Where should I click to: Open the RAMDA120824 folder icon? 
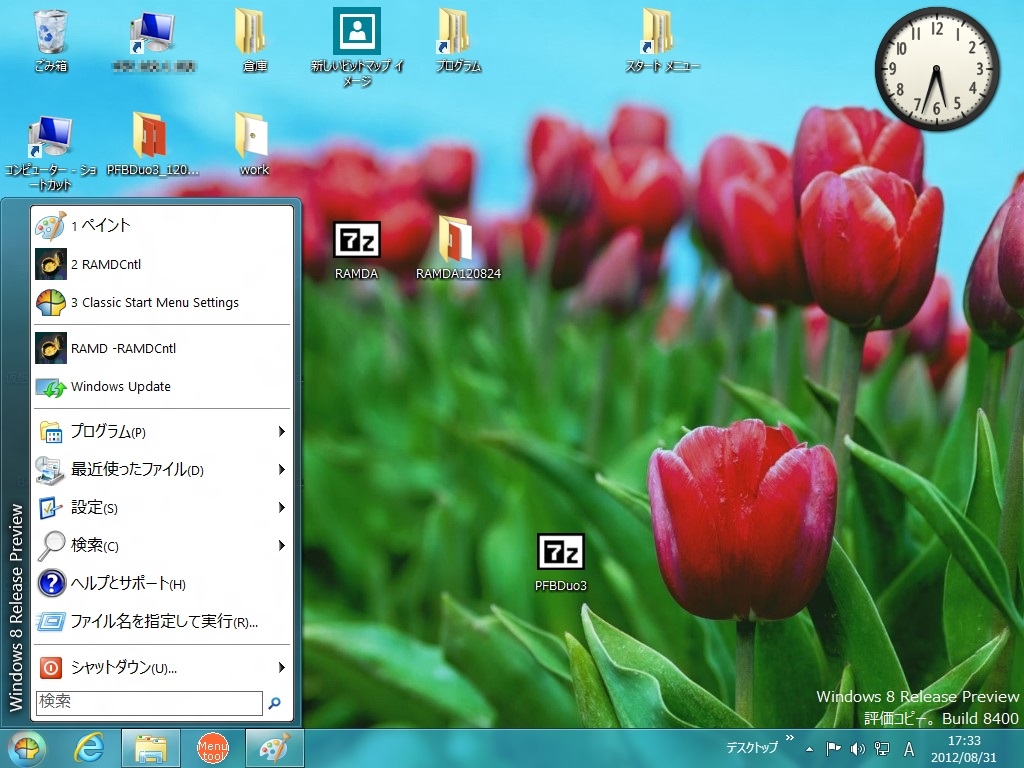point(457,241)
